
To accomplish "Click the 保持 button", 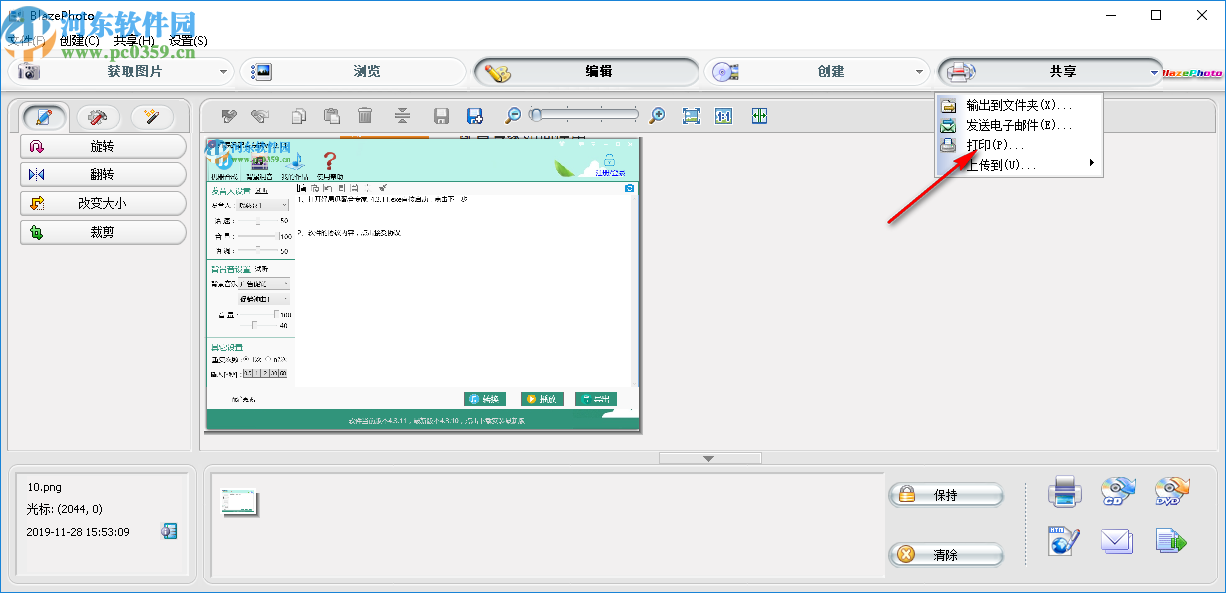I will [945, 494].
